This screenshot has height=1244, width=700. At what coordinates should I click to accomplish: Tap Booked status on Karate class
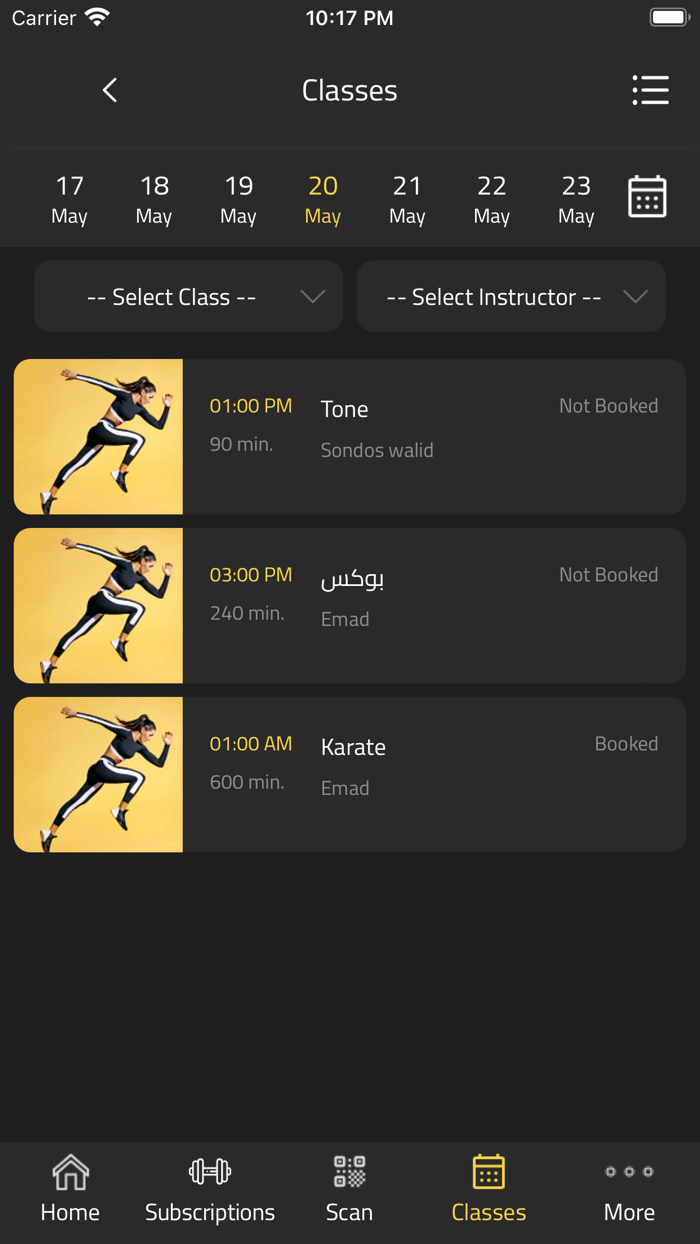coord(626,744)
